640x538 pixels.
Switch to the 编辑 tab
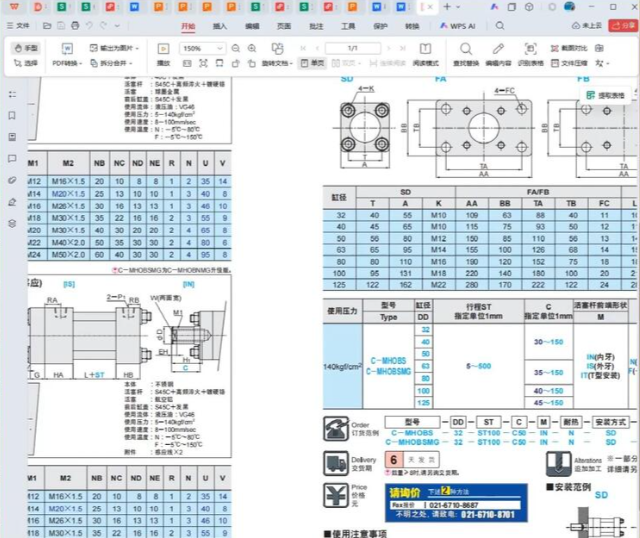point(252,26)
